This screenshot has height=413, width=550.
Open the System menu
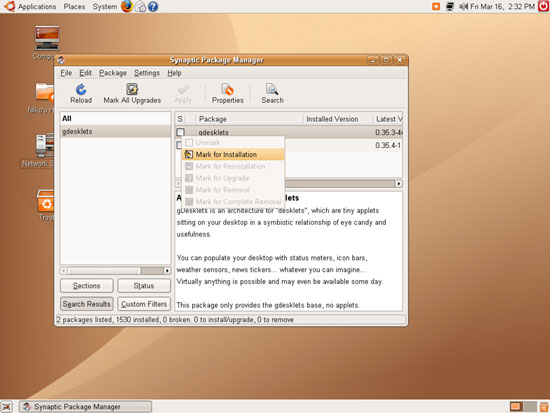click(x=105, y=6)
